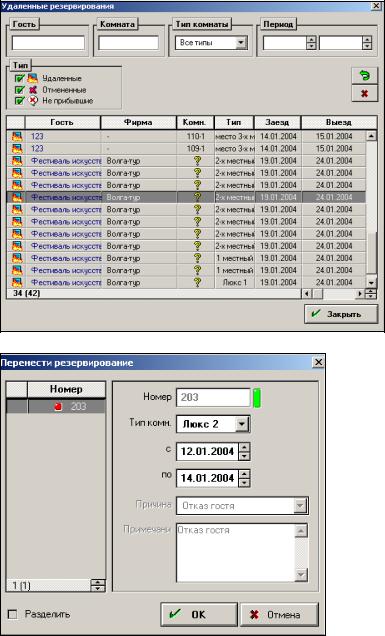
Task: Click the OK button
Action: [x=198, y=615]
